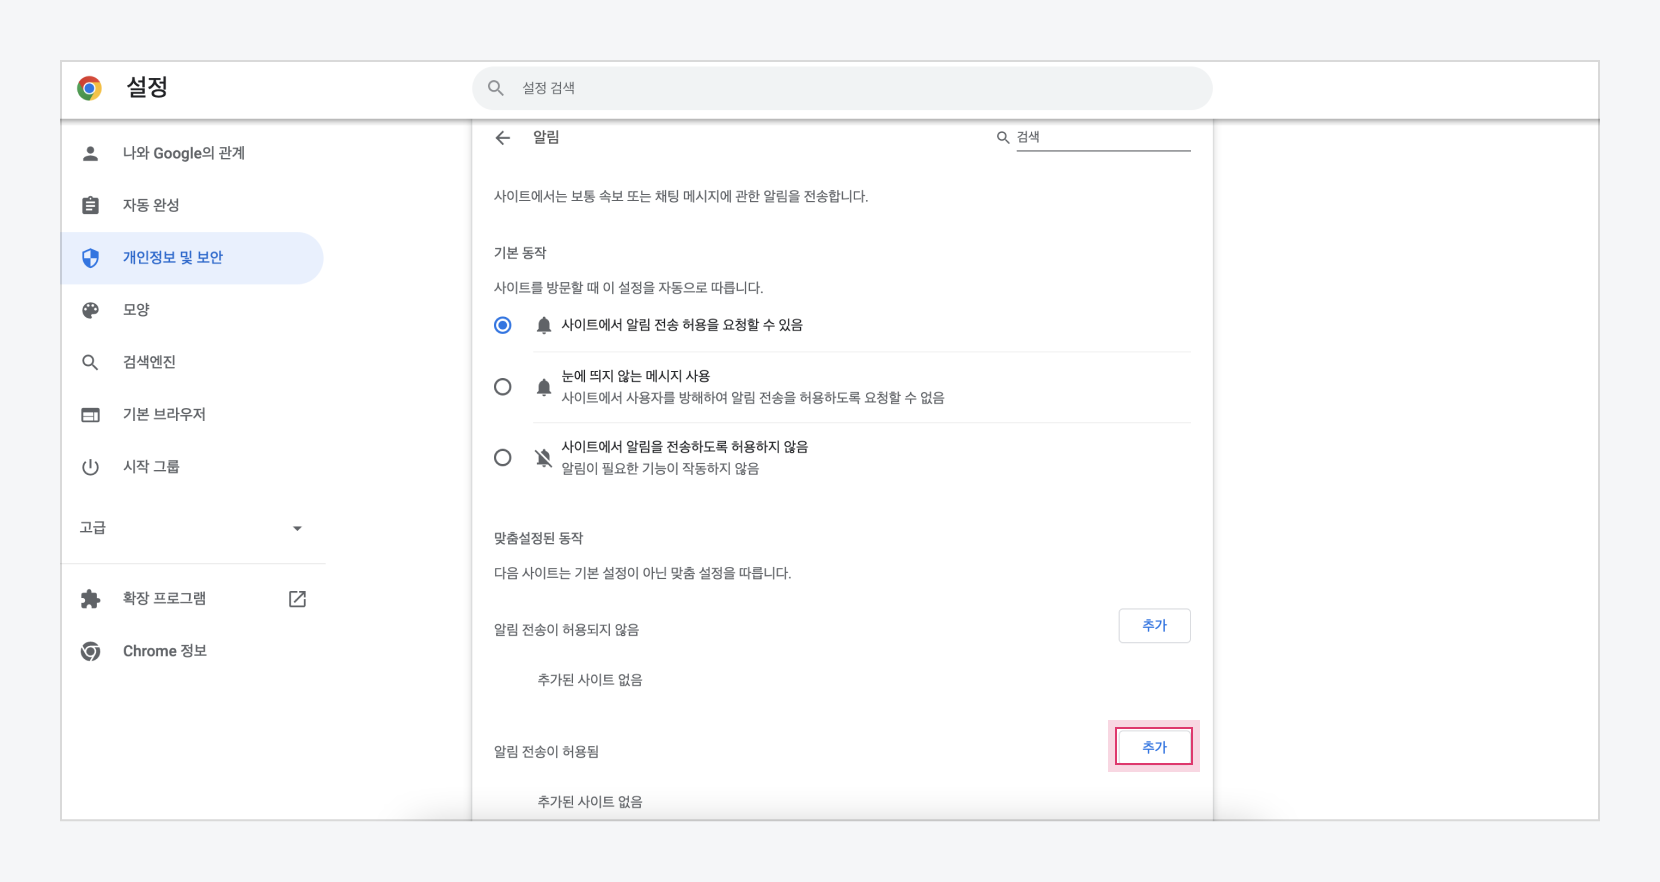Expand the 고급 section arrow
Screen dimensions: 1660x882
click(297, 528)
